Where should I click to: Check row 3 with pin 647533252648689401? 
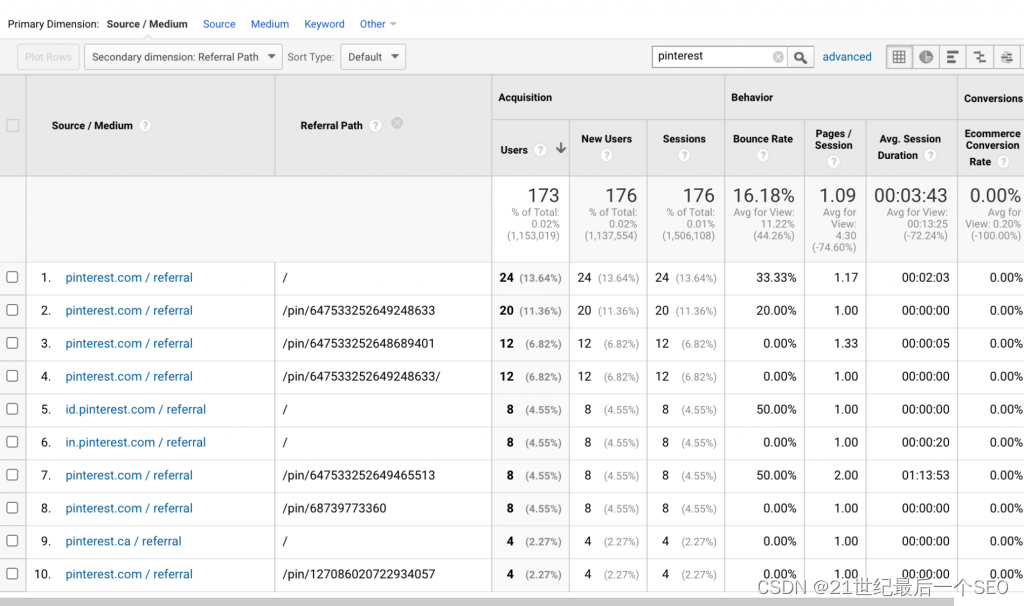click(12, 343)
